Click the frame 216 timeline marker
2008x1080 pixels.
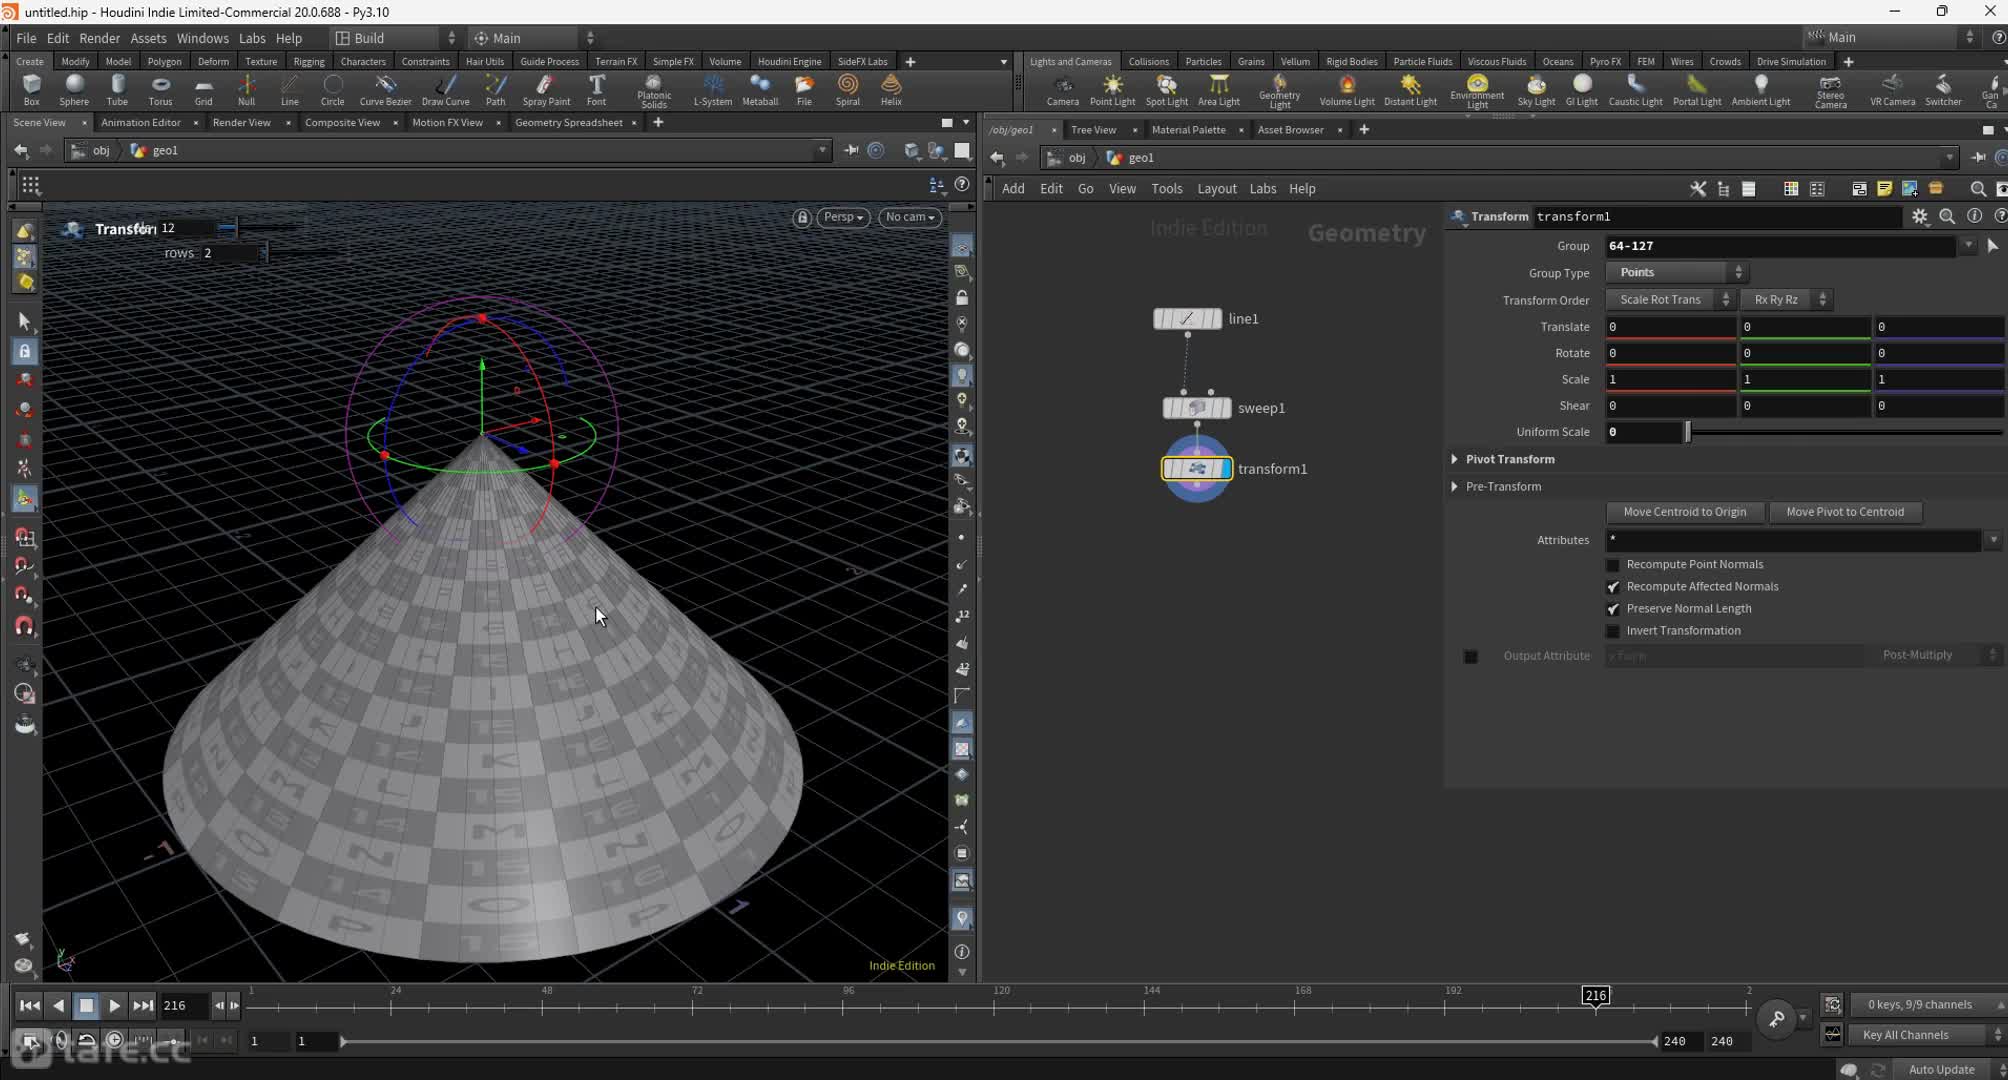[x=1595, y=995]
